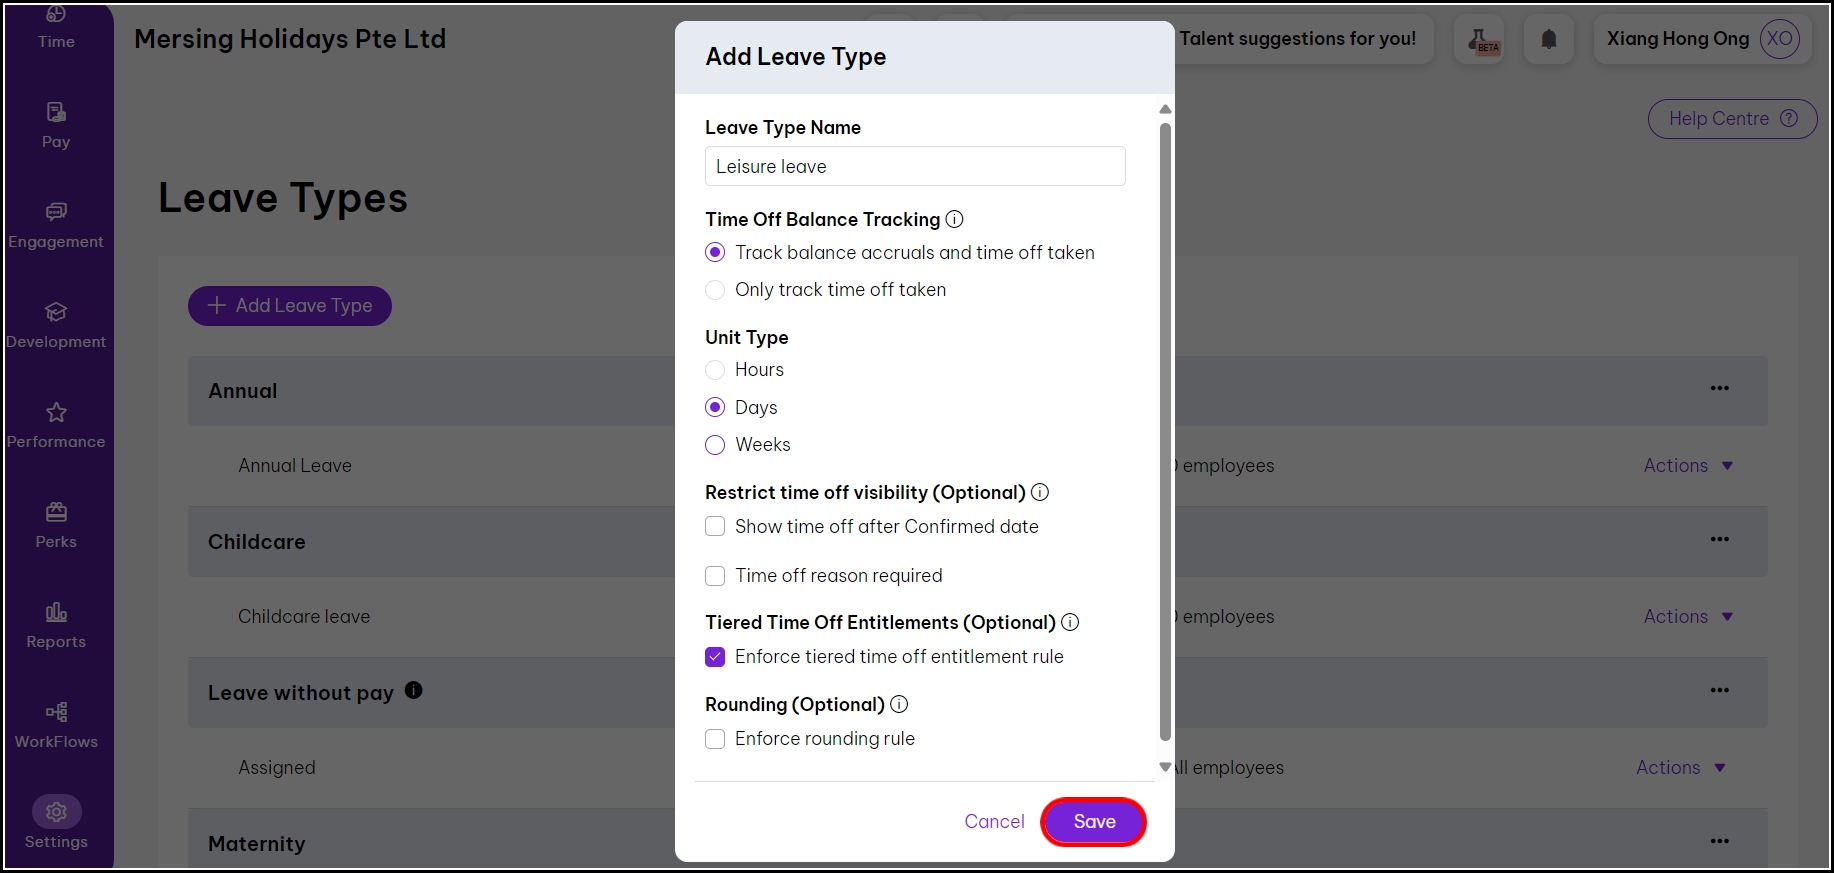
Task: Select Only track time off taken
Action: point(715,290)
